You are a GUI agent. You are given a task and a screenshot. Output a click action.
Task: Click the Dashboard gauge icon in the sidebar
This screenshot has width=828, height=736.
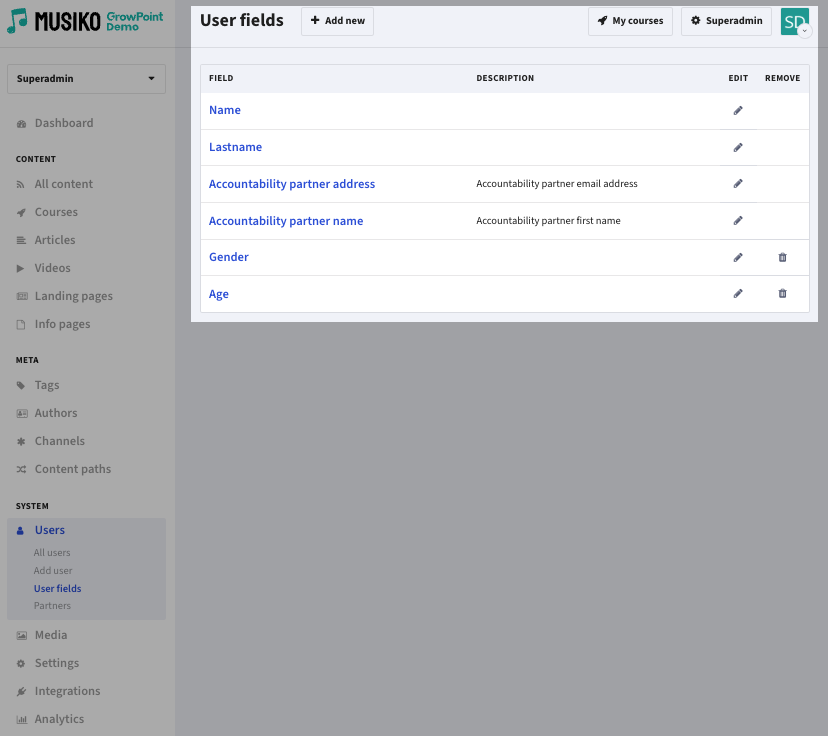[21, 124]
